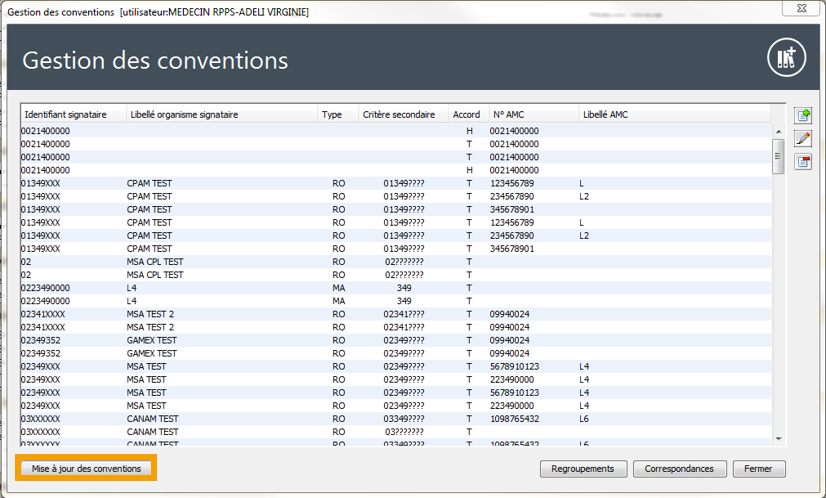826x498 pixels.
Task: Click the delete convention icon (red minus)
Action: click(802, 162)
